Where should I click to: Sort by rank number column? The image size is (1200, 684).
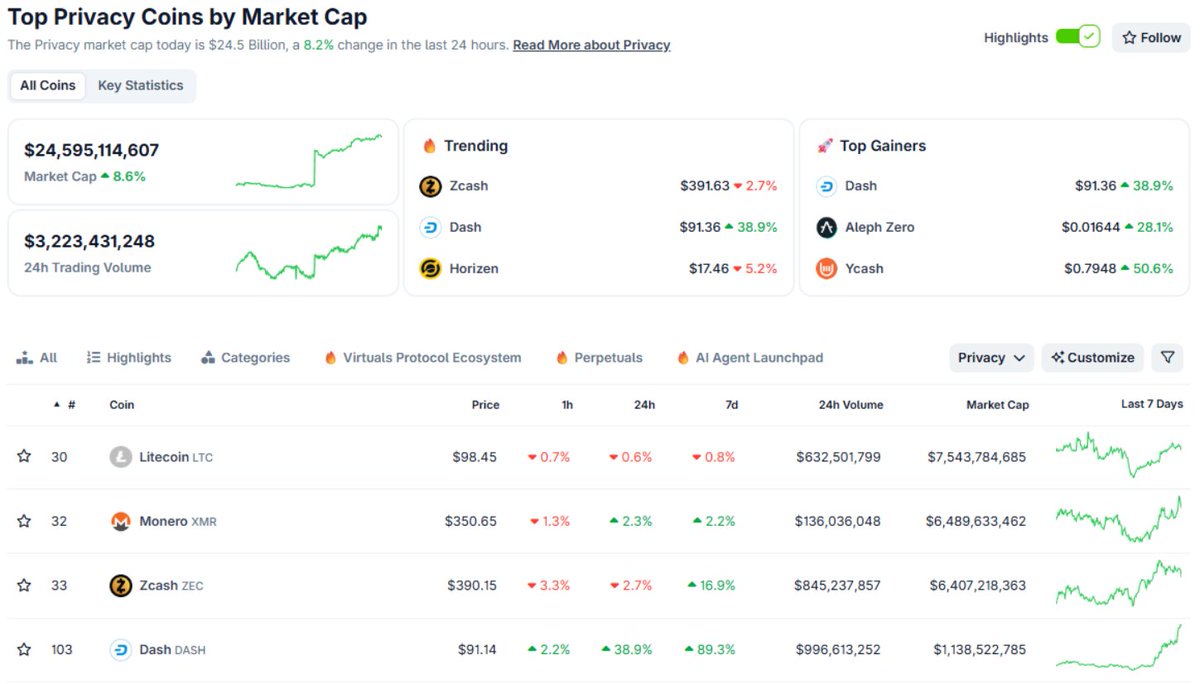coord(64,405)
